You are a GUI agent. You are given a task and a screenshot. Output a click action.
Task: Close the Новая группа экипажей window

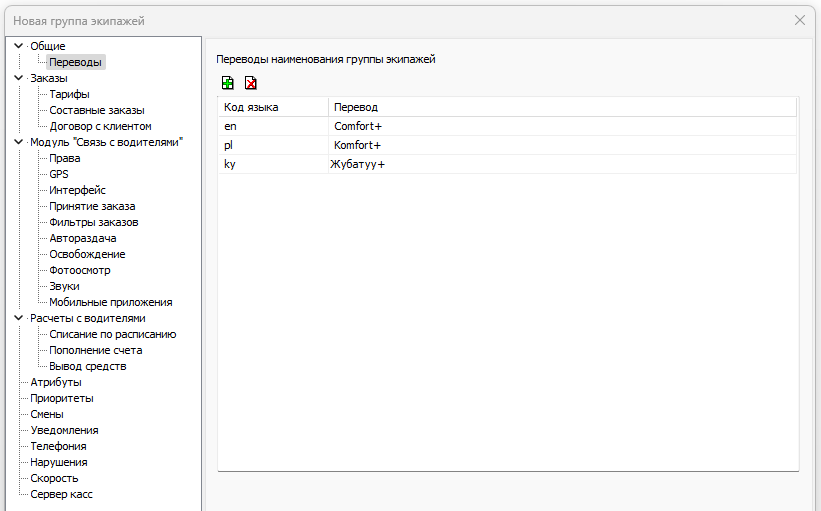(800, 20)
